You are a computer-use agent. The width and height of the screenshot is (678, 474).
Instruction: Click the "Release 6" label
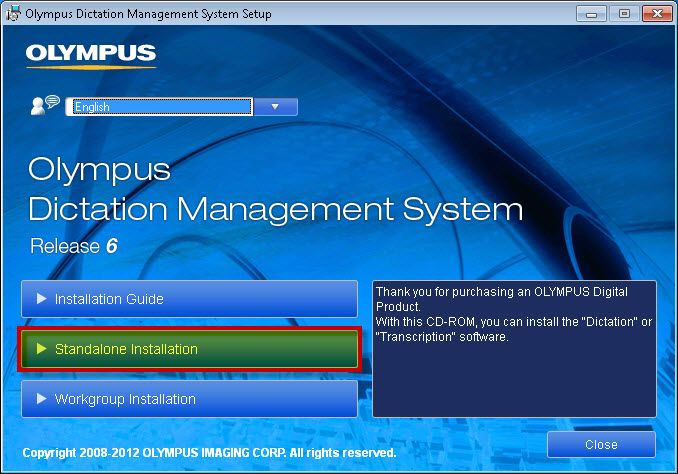[74, 246]
